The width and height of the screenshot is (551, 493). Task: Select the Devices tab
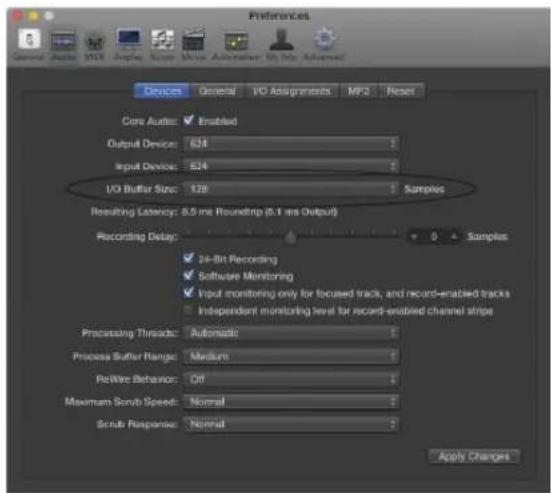162,91
